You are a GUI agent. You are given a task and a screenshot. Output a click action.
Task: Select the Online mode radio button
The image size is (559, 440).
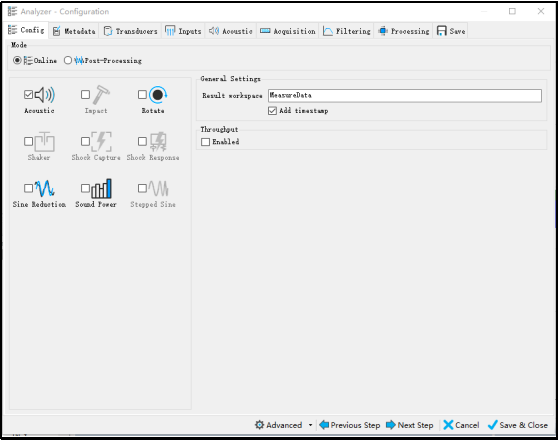[x=17, y=60]
